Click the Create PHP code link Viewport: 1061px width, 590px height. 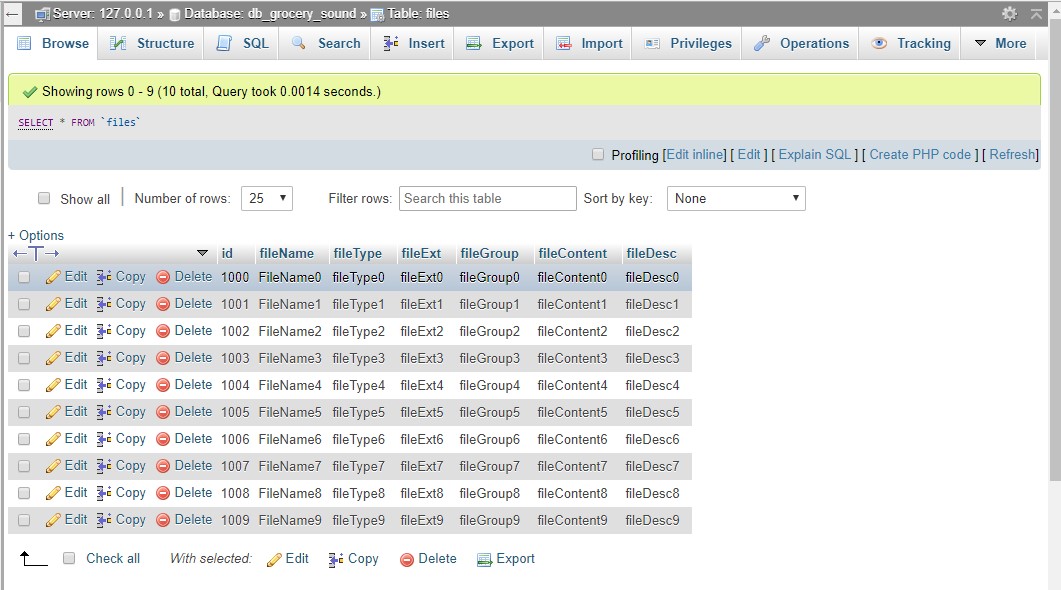tap(920, 154)
